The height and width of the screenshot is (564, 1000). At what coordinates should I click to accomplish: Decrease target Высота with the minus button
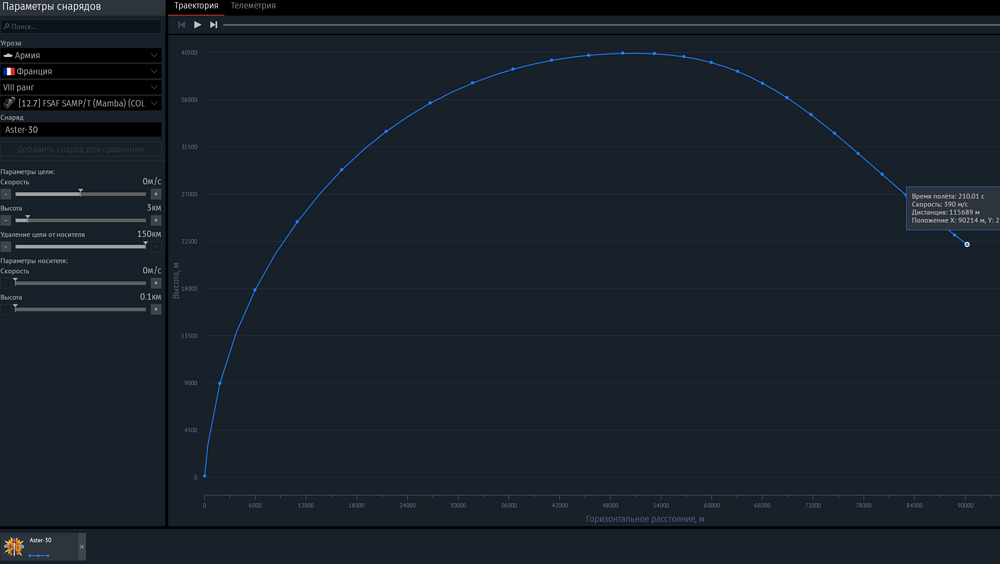[x=6, y=220]
